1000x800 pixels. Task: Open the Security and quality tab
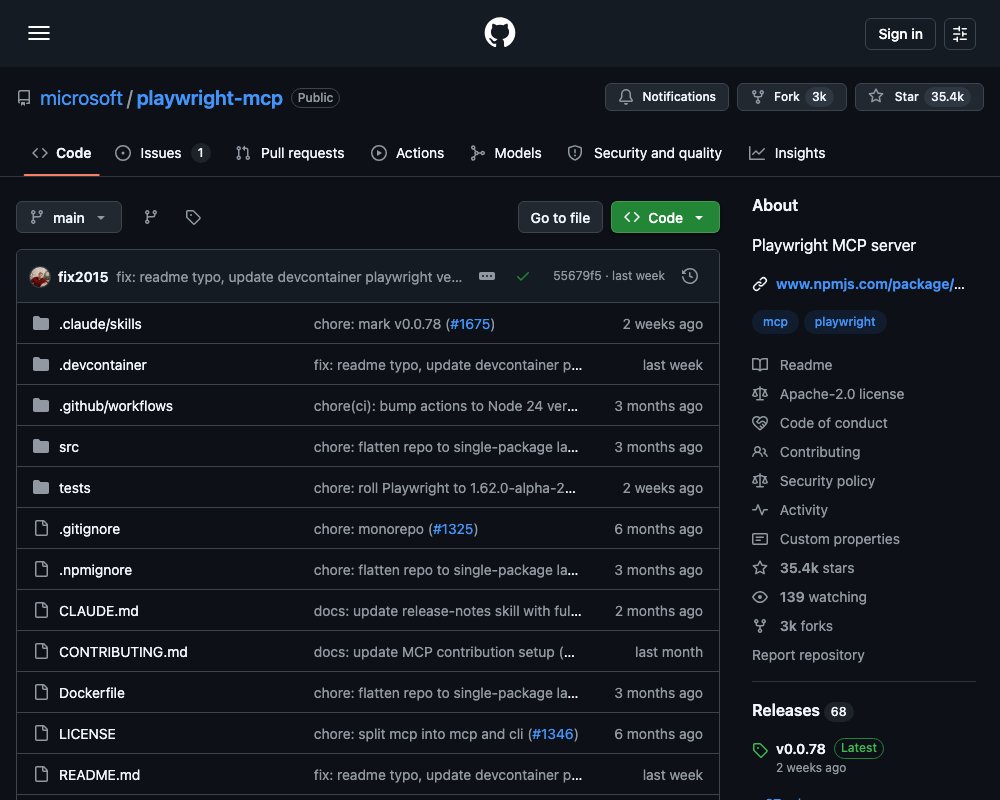[x=645, y=153]
